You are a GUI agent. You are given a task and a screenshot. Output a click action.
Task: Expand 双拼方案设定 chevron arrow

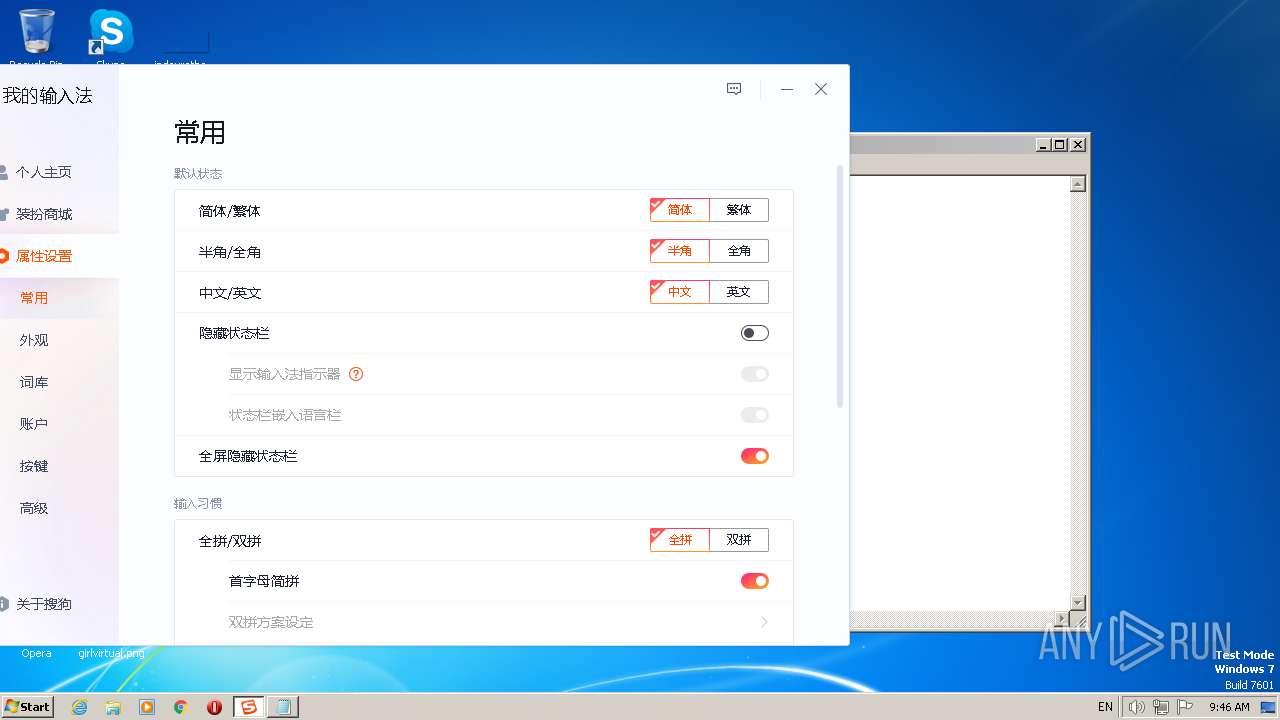tap(764, 622)
